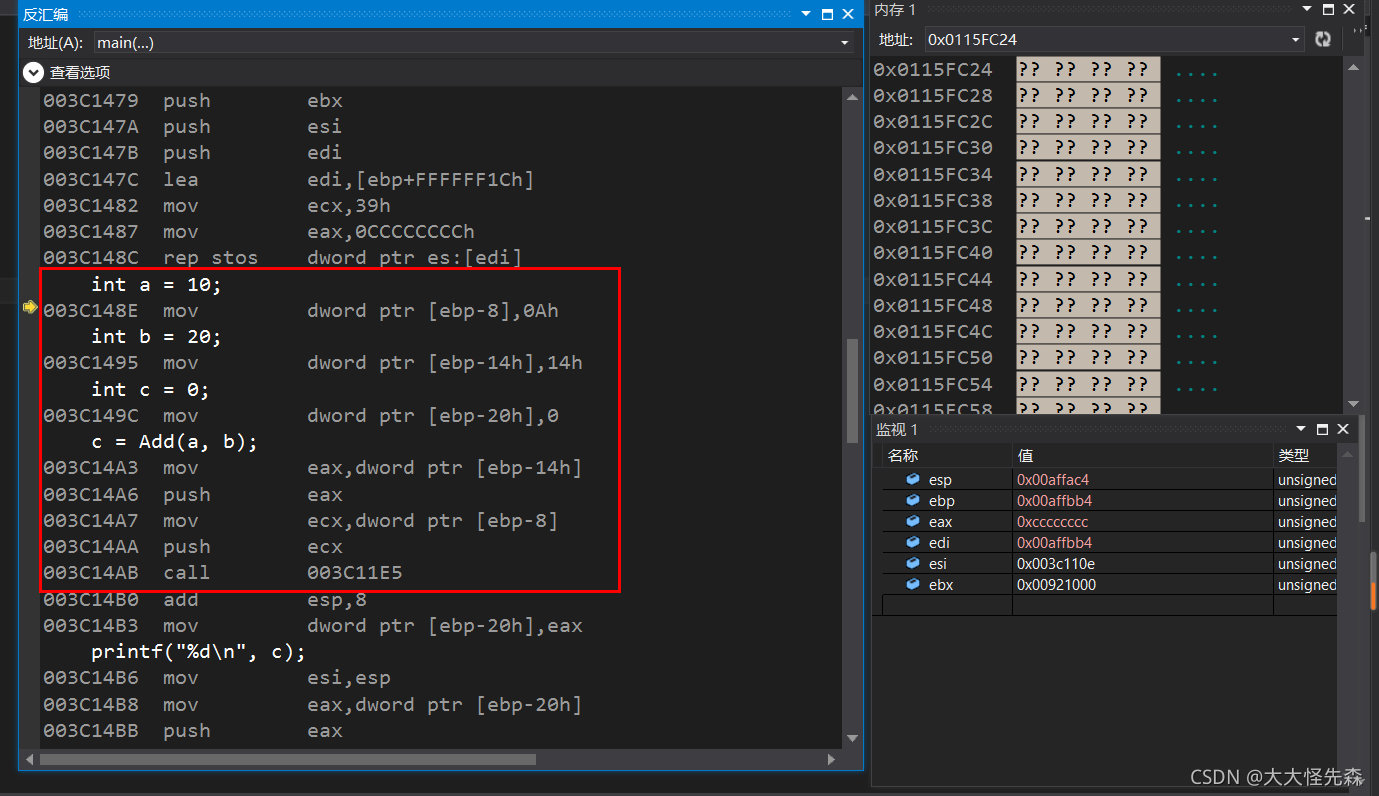Click instruction at 003C1479 push ebx
1379x796 pixels.
pos(192,101)
